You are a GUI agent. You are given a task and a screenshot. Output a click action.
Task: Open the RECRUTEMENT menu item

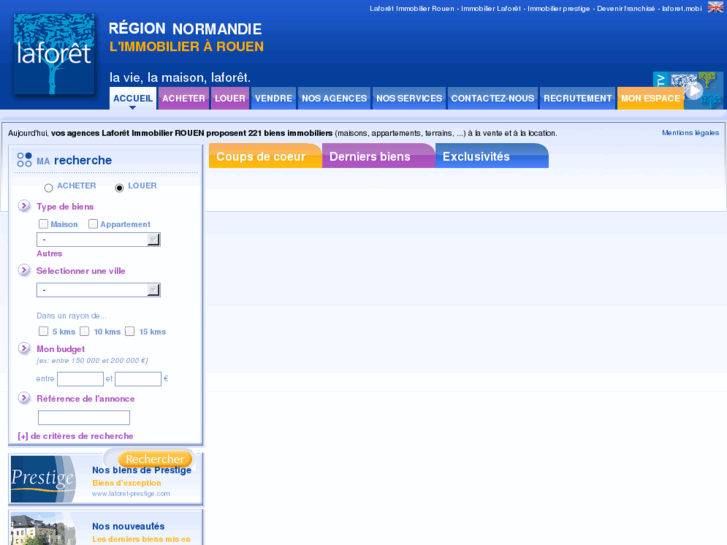pyautogui.click(x=578, y=98)
